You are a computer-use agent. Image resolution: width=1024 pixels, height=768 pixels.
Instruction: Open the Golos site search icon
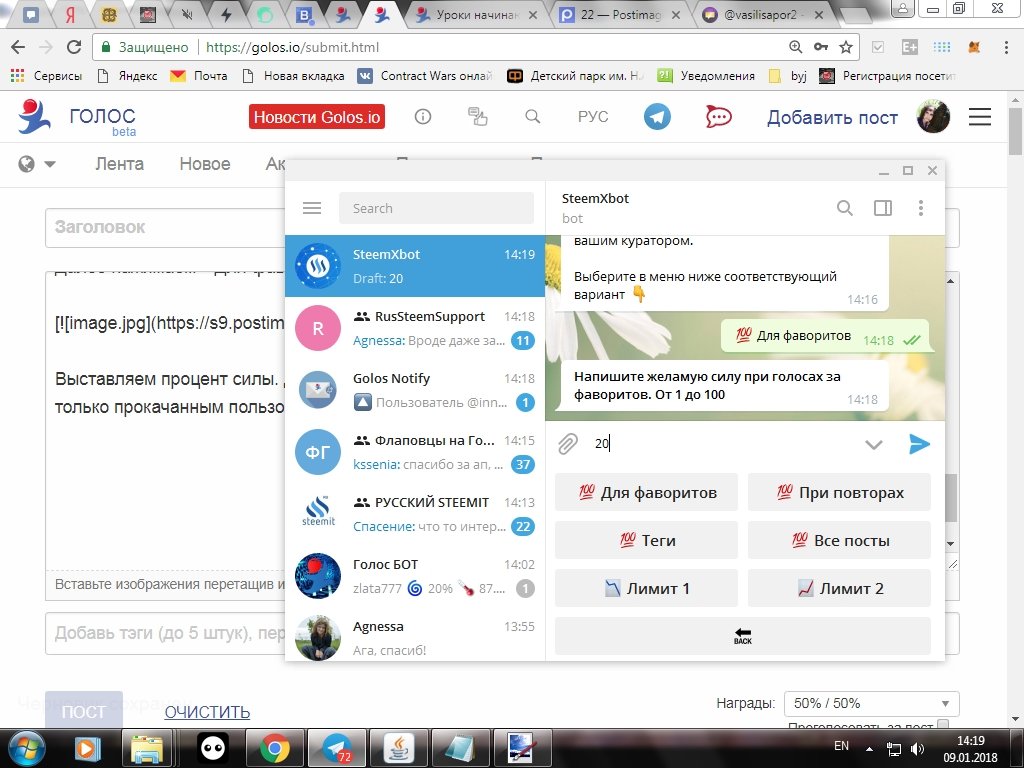click(533, 117)
